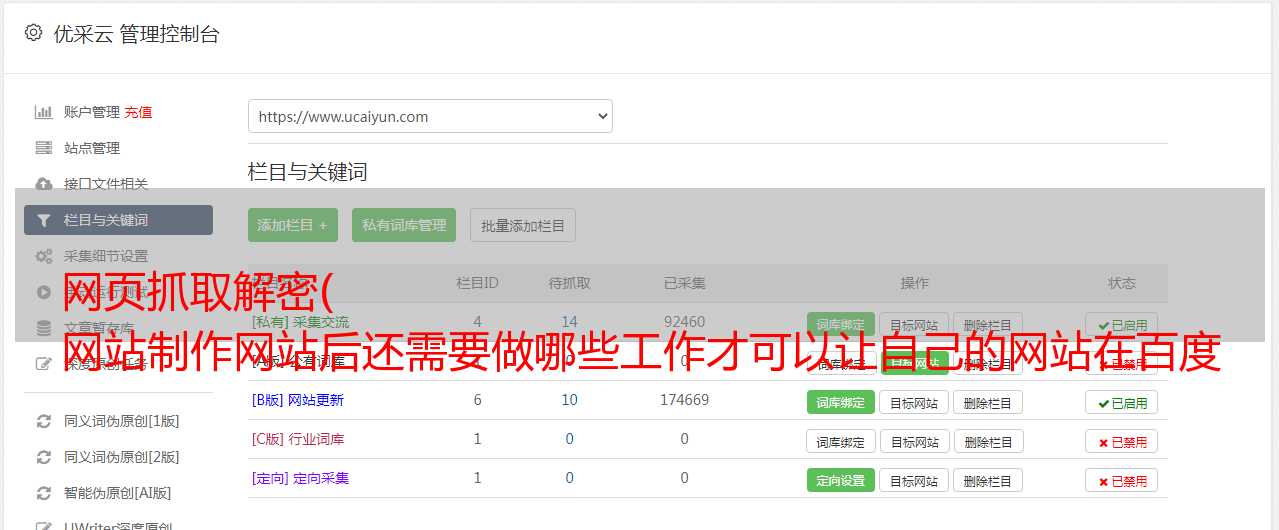This screenshot has height=530, width=1279.
Task: Click the 栏目与关键词 page heading
Action: tap(307, 172)
